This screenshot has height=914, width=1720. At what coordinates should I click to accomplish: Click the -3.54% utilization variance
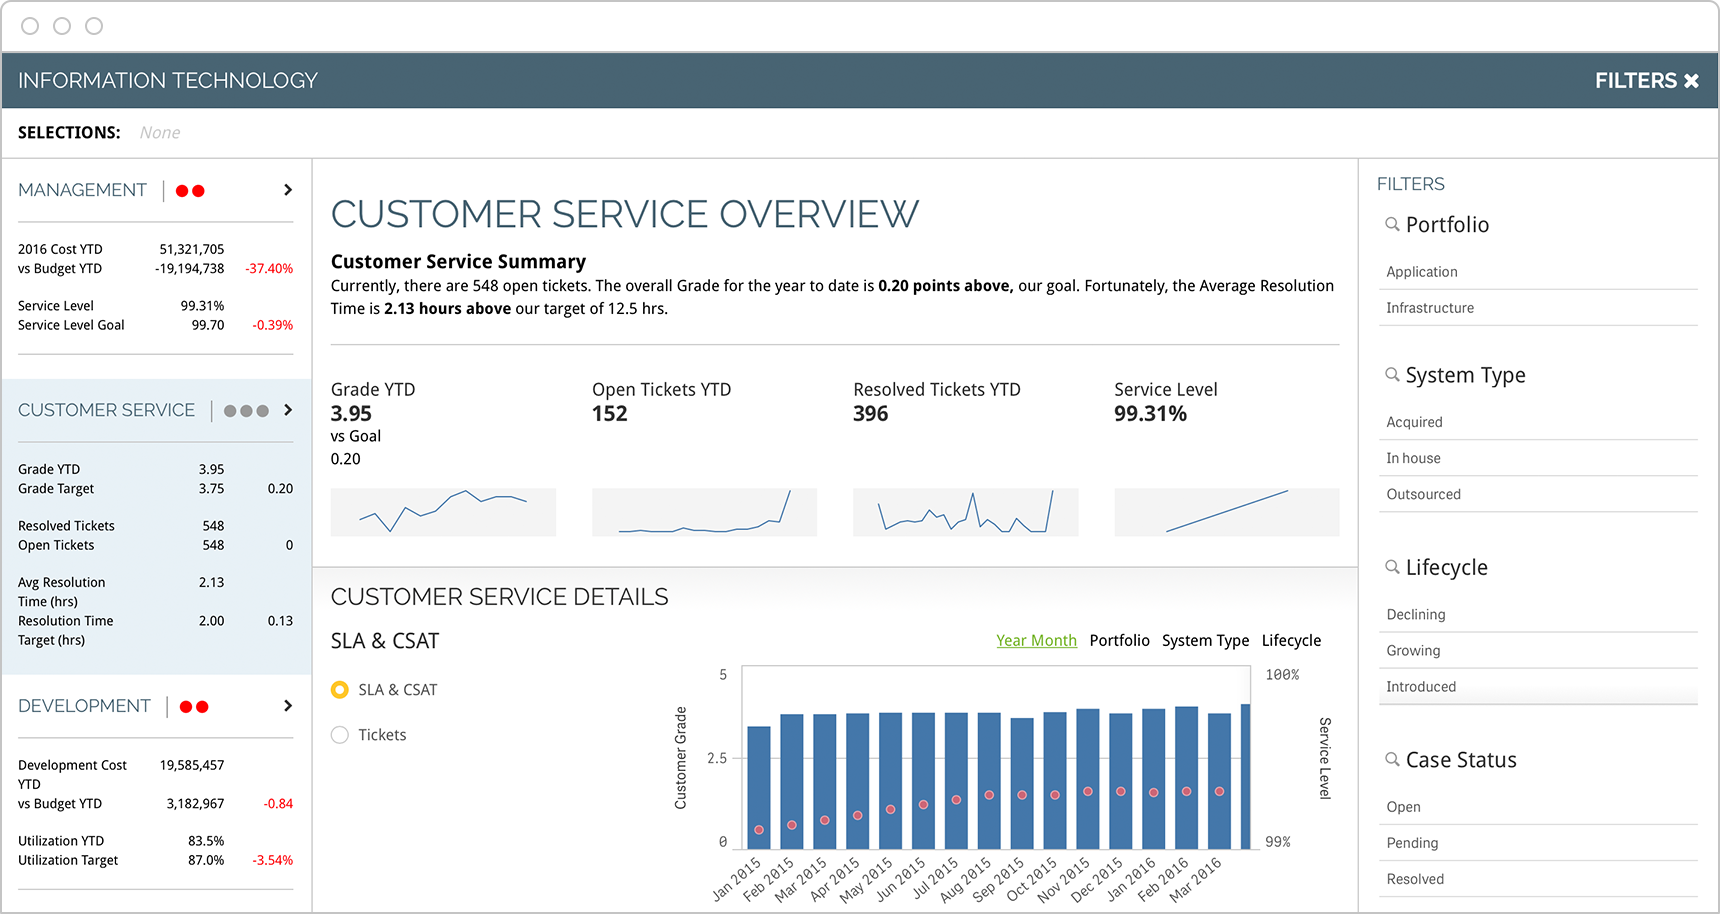pyautogui.click(x=273, y=860)
